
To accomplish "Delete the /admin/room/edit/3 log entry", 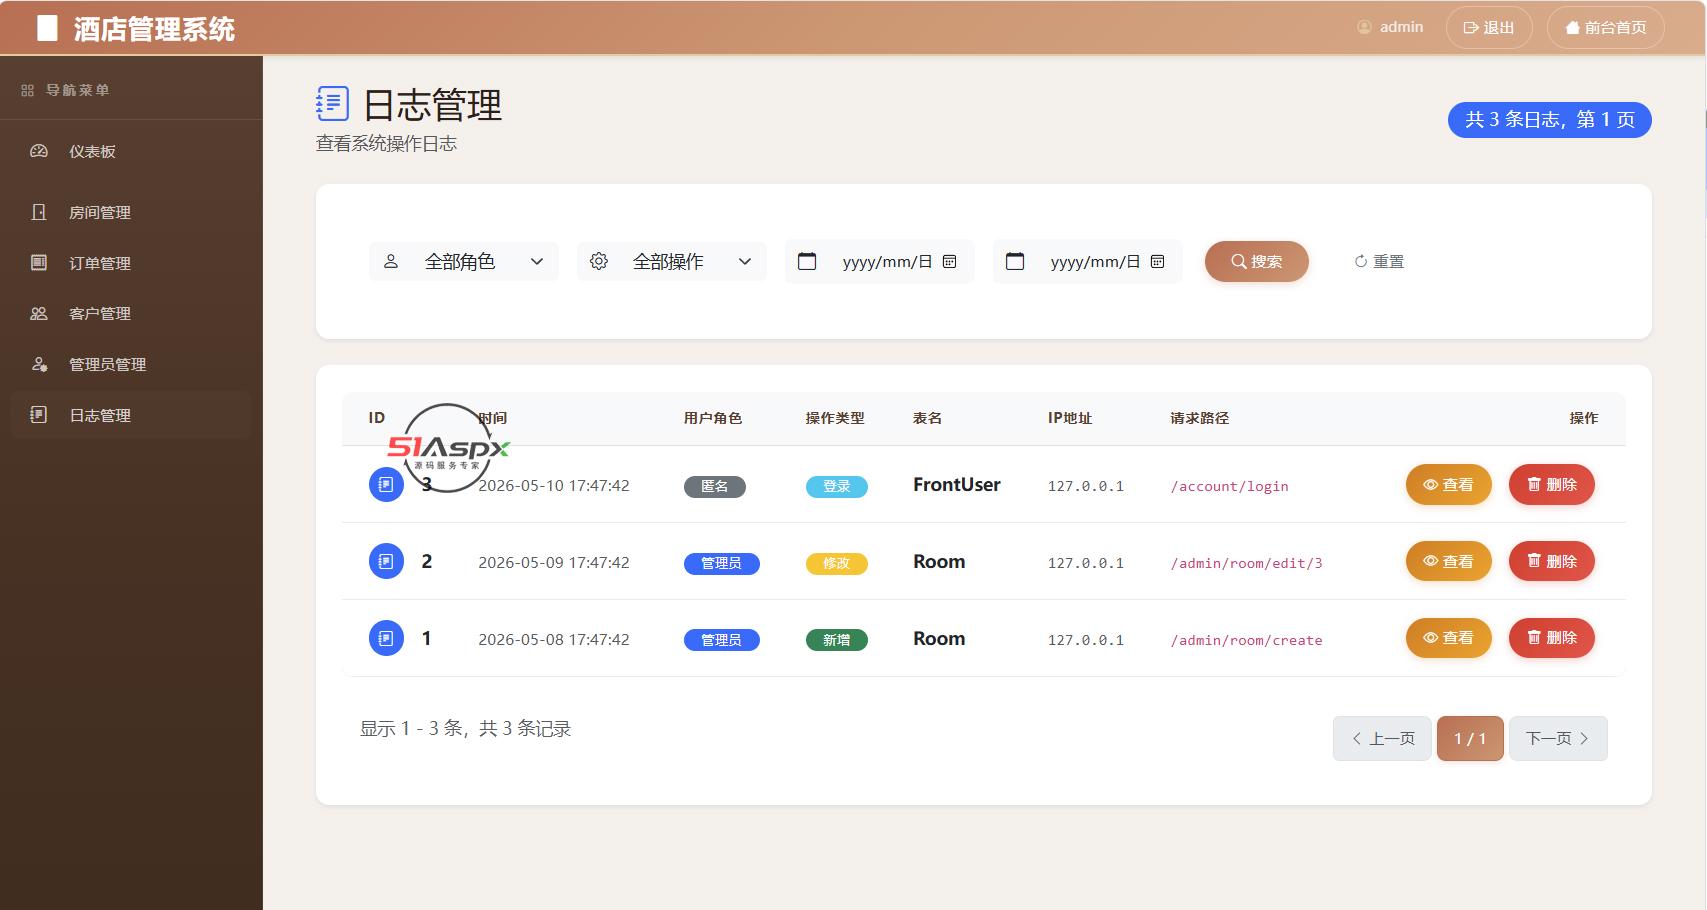I will tap(1552, 561).
